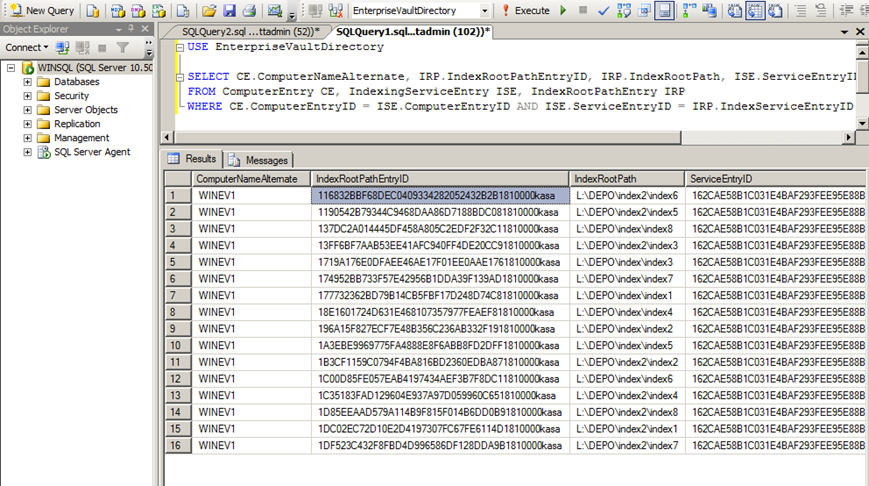Switch to SQLQuery1.sql tab
869x486 pixels.
coord(413,32)
